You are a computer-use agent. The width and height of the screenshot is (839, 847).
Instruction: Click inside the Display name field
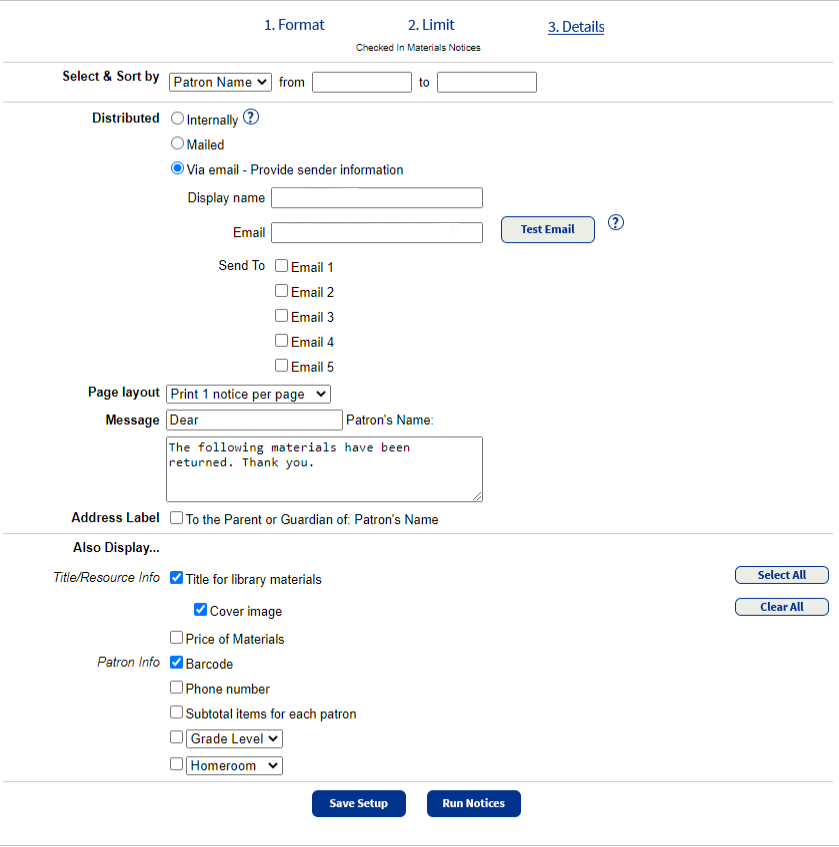point(376,197)
